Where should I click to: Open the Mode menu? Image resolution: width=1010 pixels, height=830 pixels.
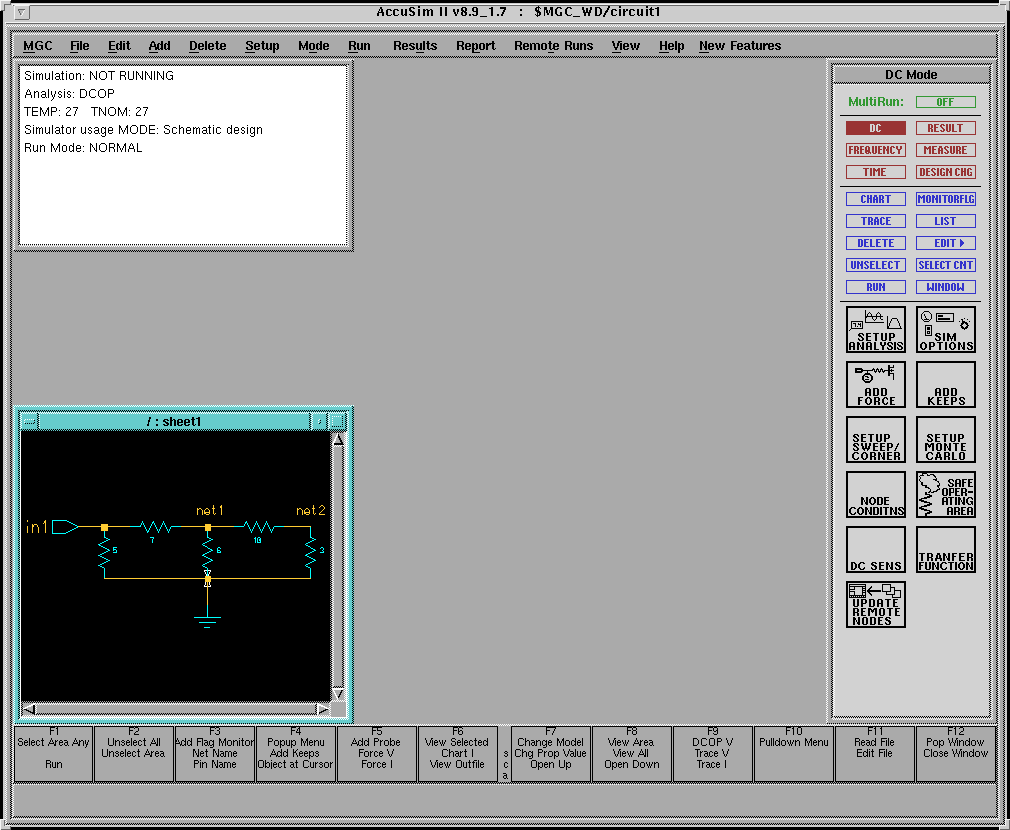coord(314,46)
